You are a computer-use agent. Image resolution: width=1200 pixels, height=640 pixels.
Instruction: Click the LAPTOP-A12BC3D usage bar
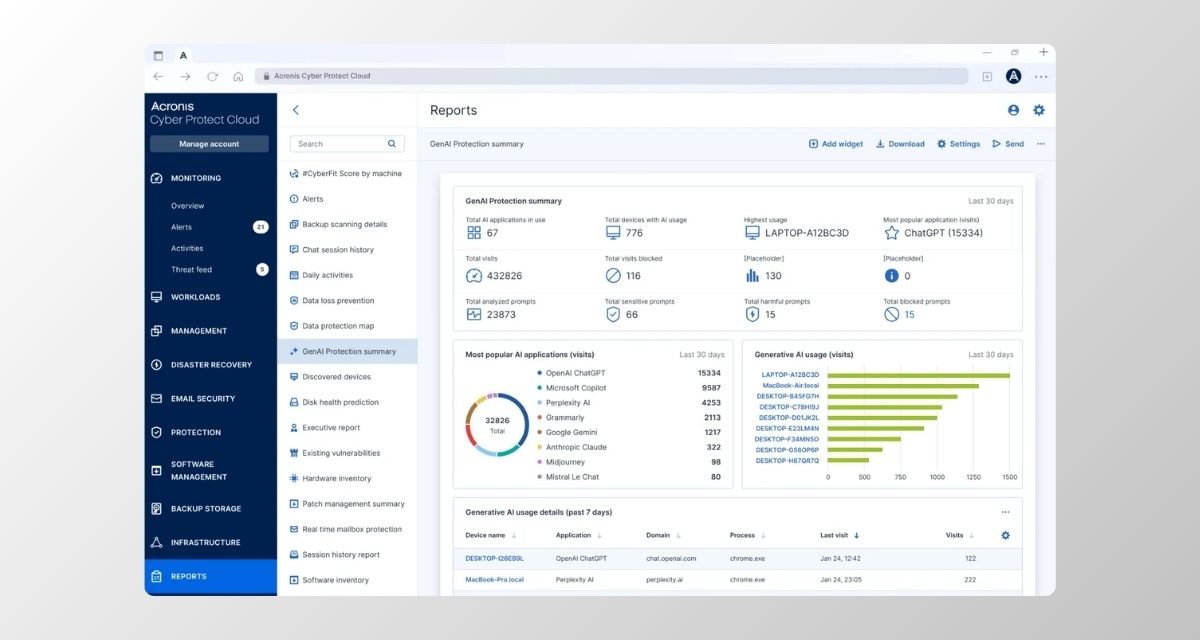pyautogui.click(x=919, y=375)
